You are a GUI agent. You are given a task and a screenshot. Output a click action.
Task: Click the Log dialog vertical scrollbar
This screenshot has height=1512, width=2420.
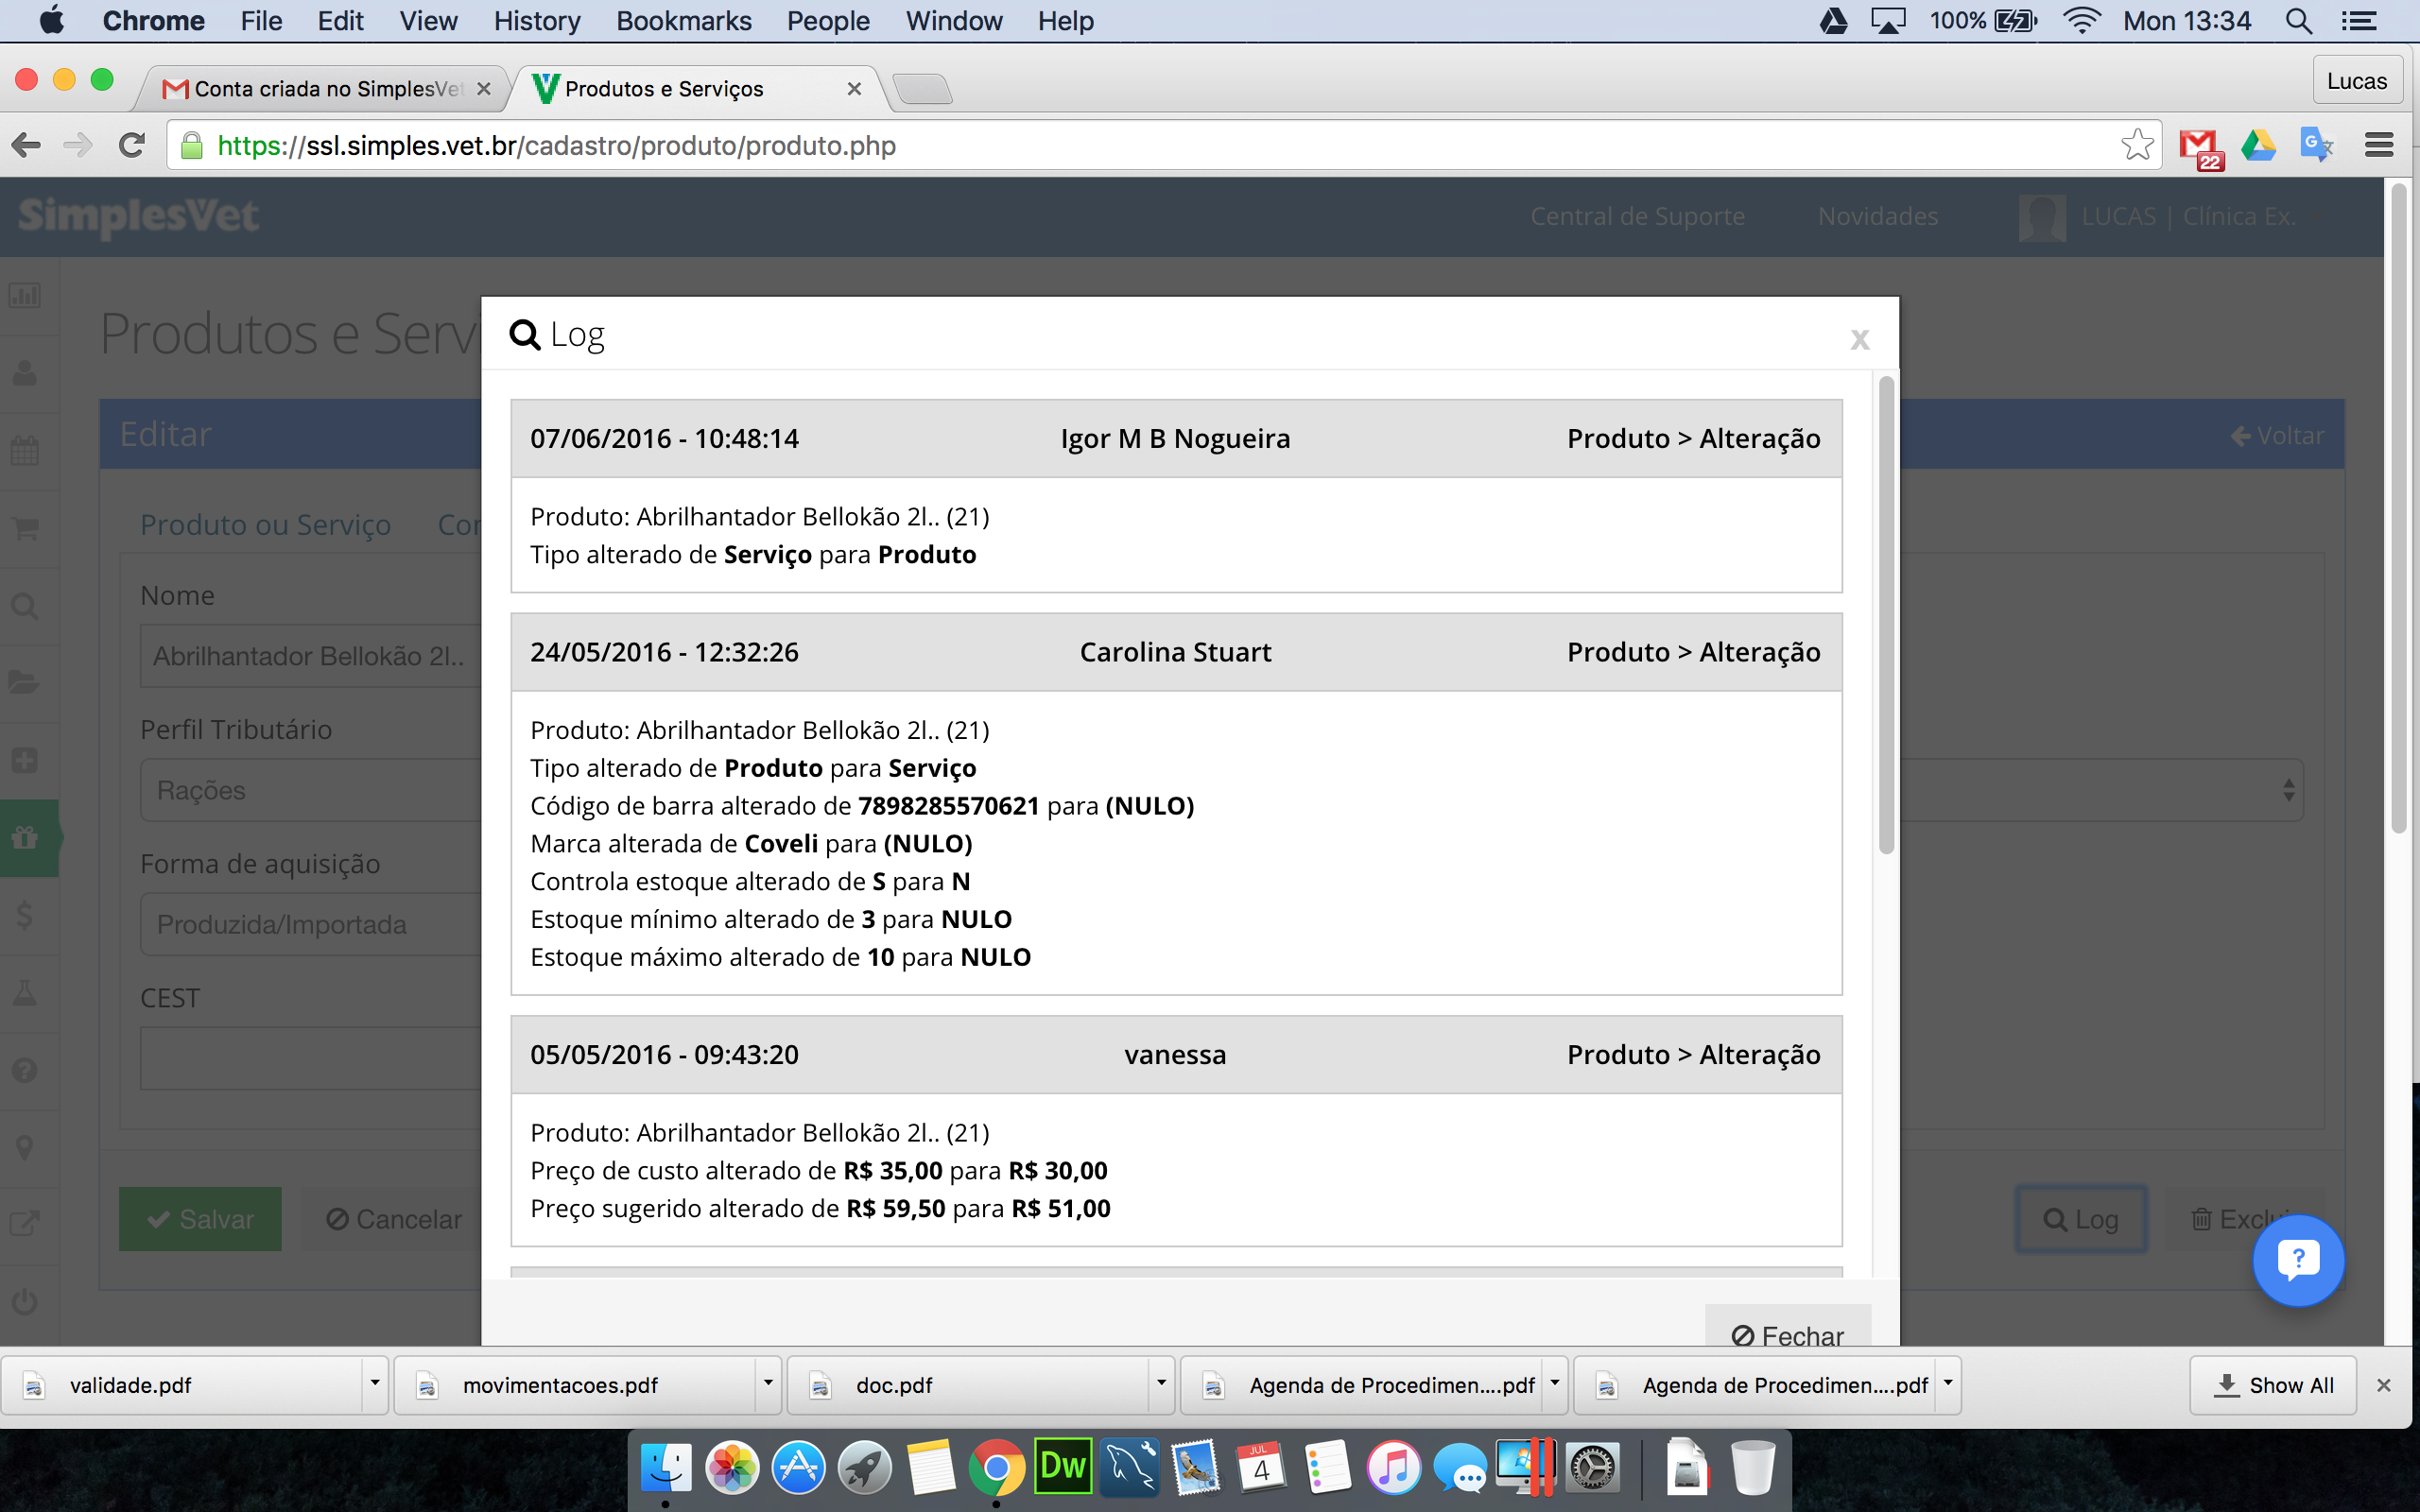click(x=1886, y=615)
